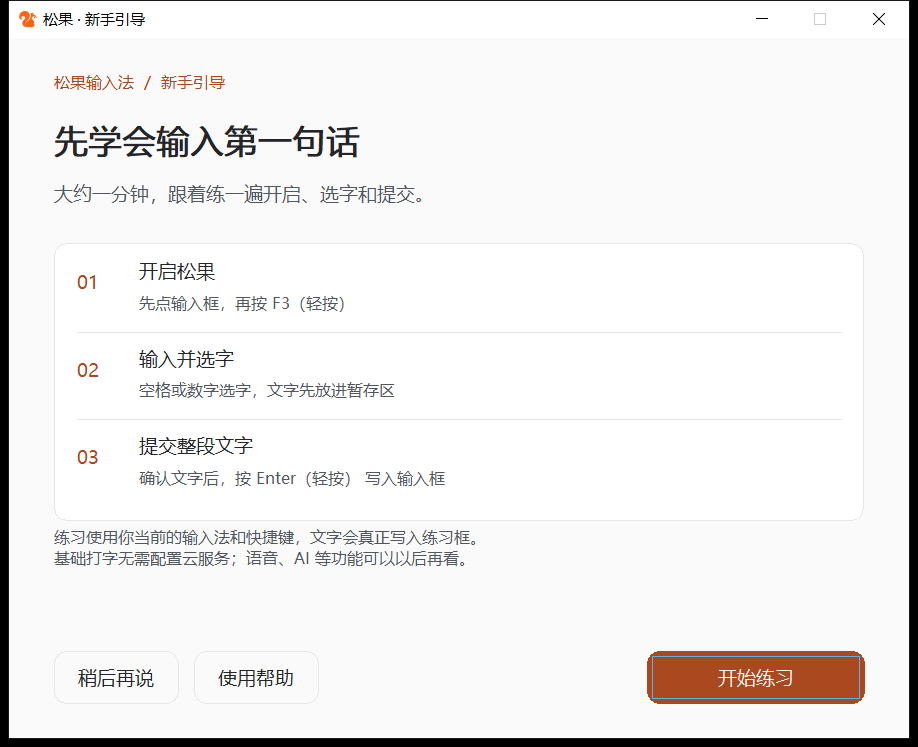Click the squirrel app icon in title bar
Viewport: 918px width, 747px height.
(x=28, y=19)
